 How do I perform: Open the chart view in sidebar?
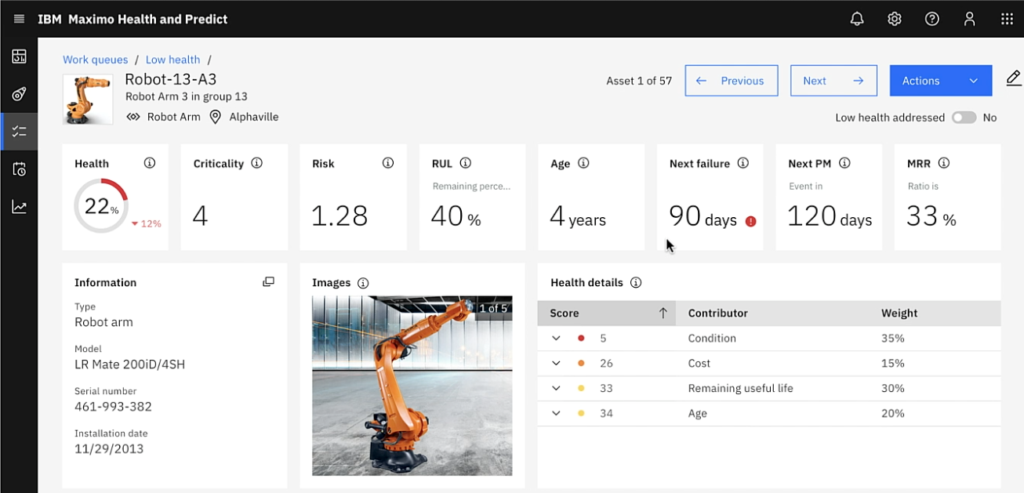pyautogui.click(x=19, y=206)
